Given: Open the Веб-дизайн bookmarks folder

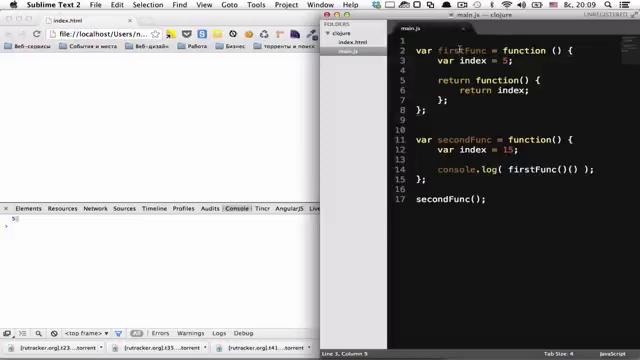Looking at the screenshot, I should click(147, 46).
